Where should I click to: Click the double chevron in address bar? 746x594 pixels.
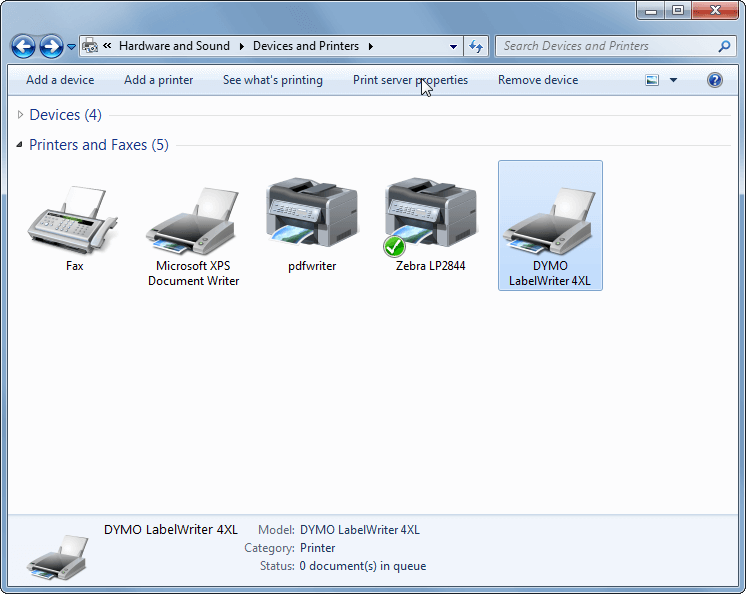[108, 46]
